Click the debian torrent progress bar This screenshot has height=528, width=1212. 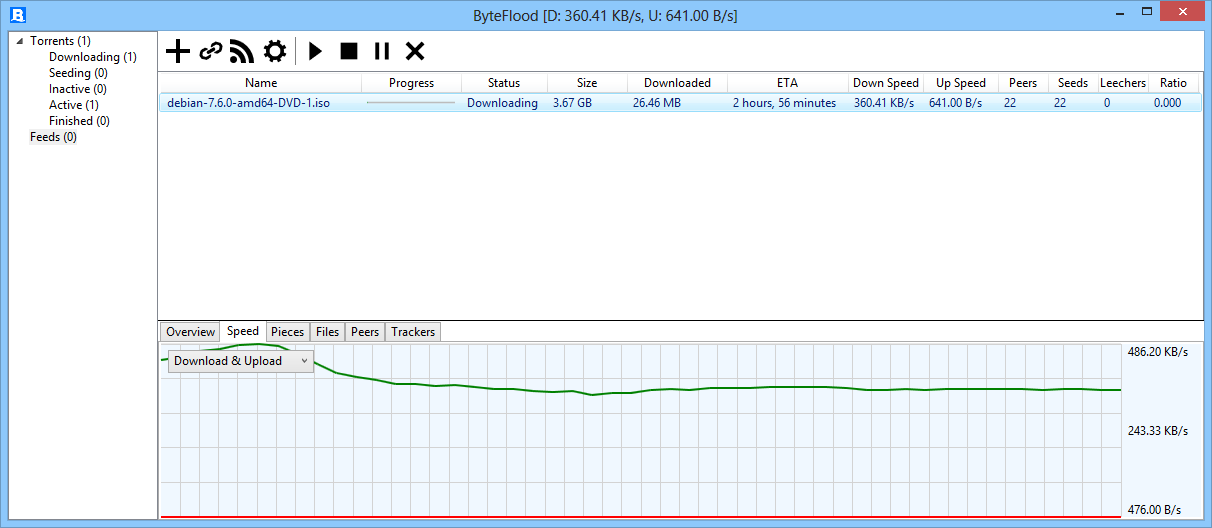coord(411,103)
